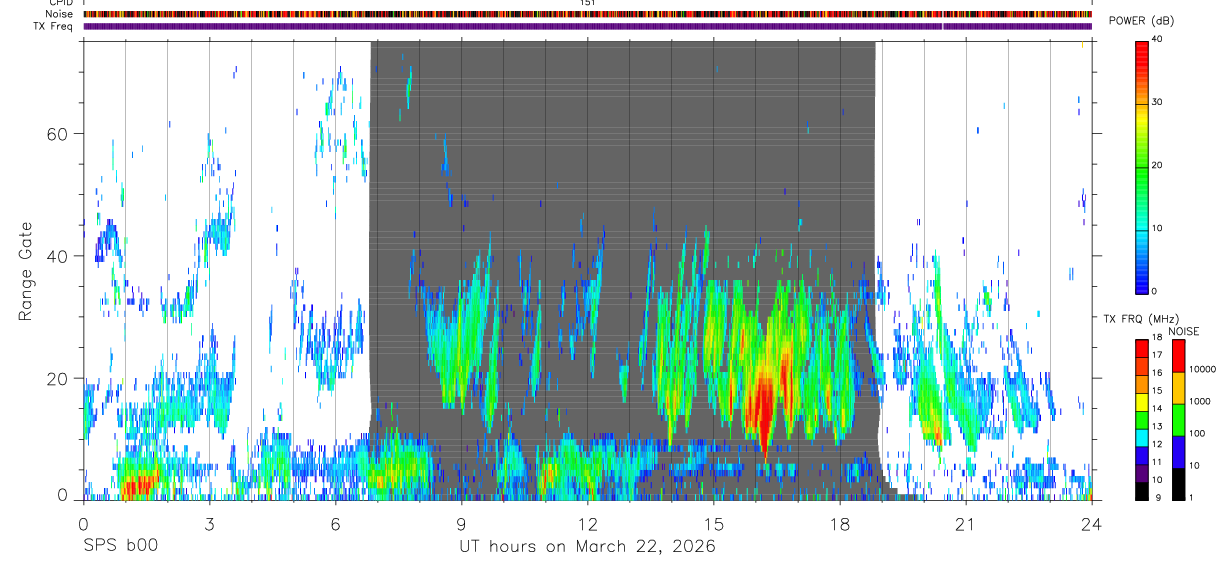Click the purple TX Freq strip above the plot
This screenshot has width=1228, height=567.
(587, 26)
